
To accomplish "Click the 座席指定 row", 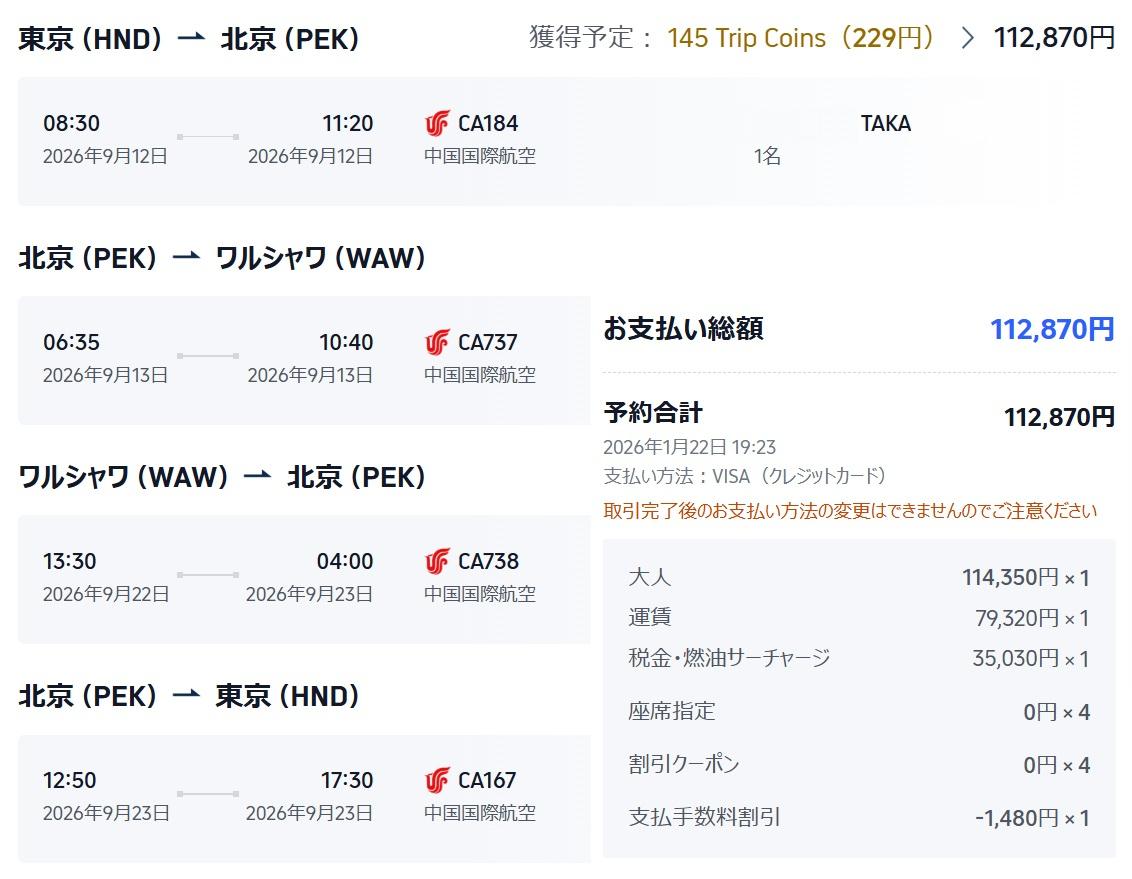I will pos(859,712).
